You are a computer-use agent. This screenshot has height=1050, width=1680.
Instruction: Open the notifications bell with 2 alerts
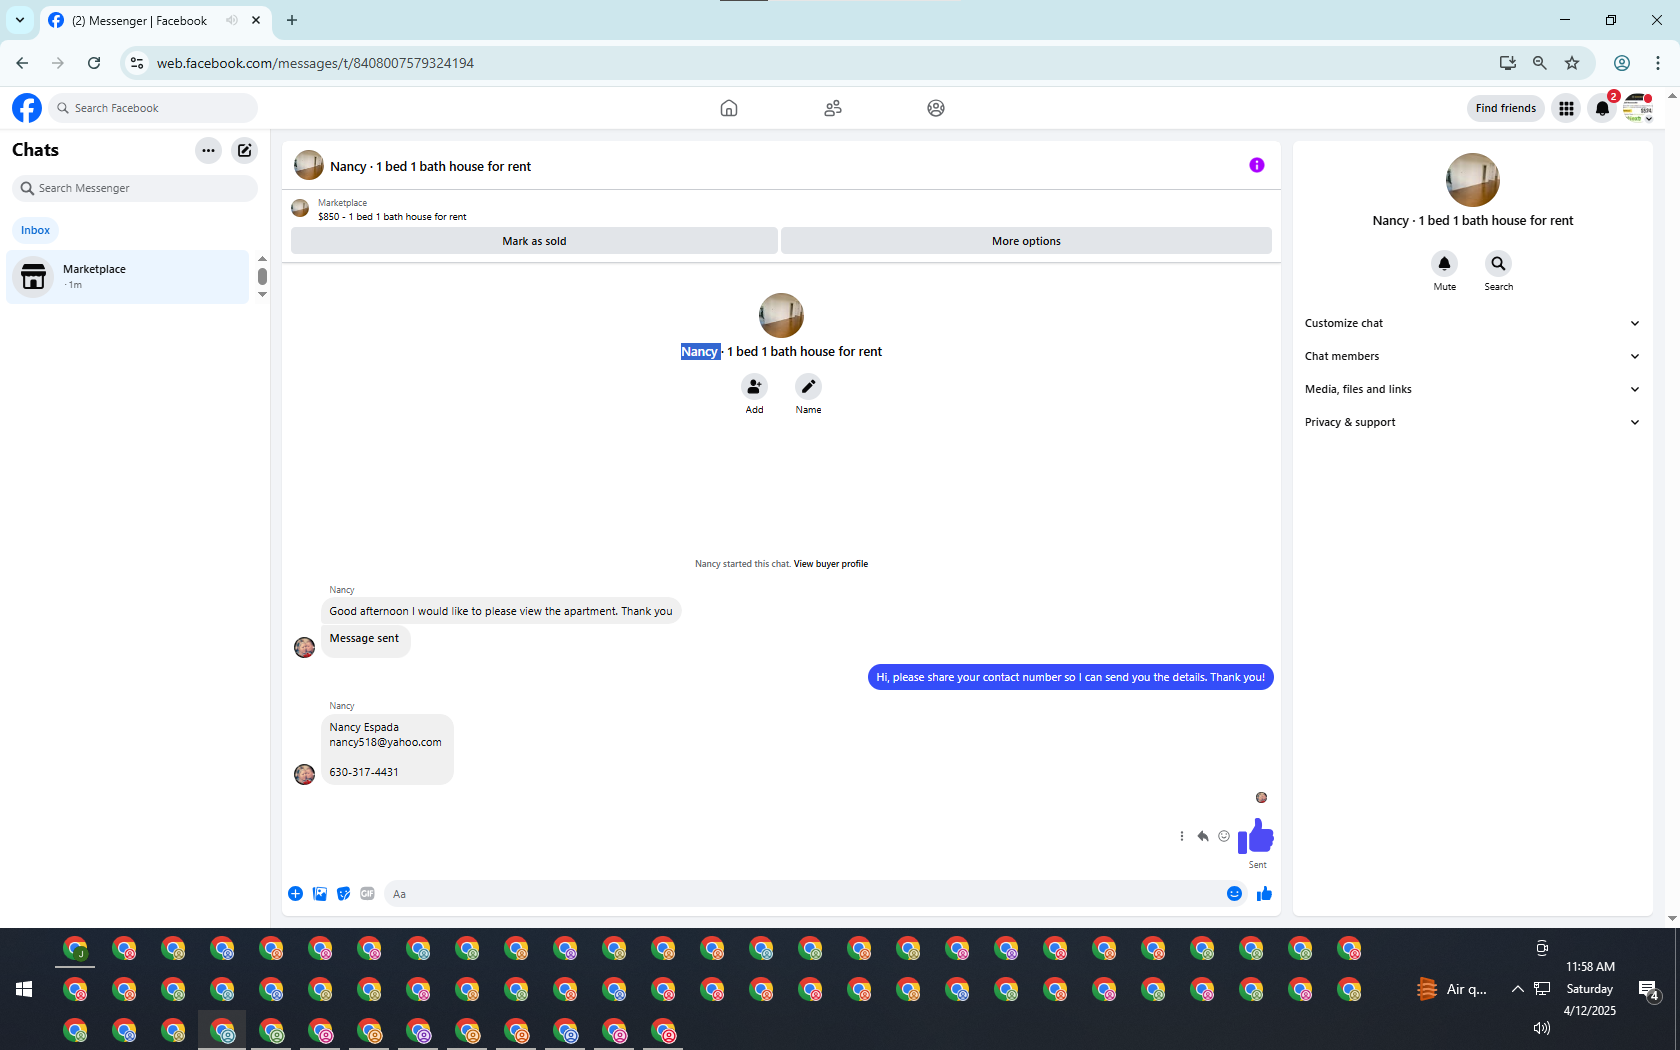click(x=1603, y=108)
